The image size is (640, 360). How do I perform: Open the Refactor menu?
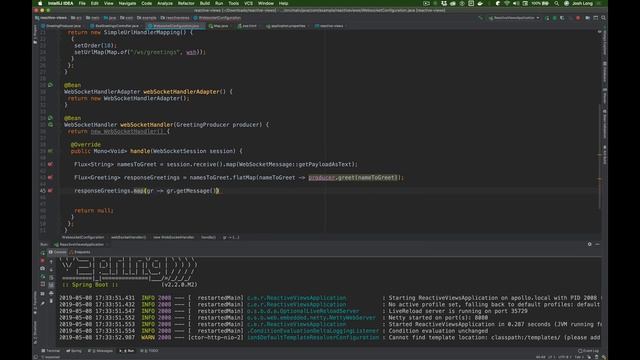coord(186,3)
